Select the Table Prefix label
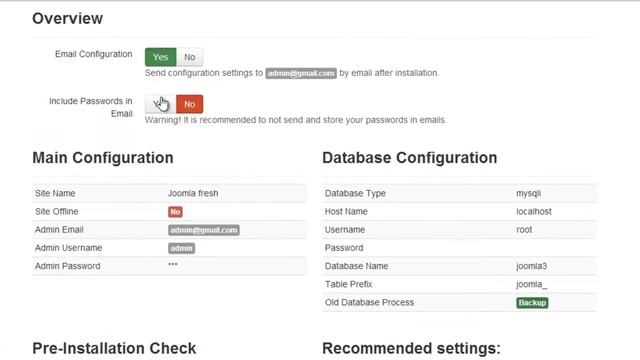This screenshot has height=360, width=640. 349,284
